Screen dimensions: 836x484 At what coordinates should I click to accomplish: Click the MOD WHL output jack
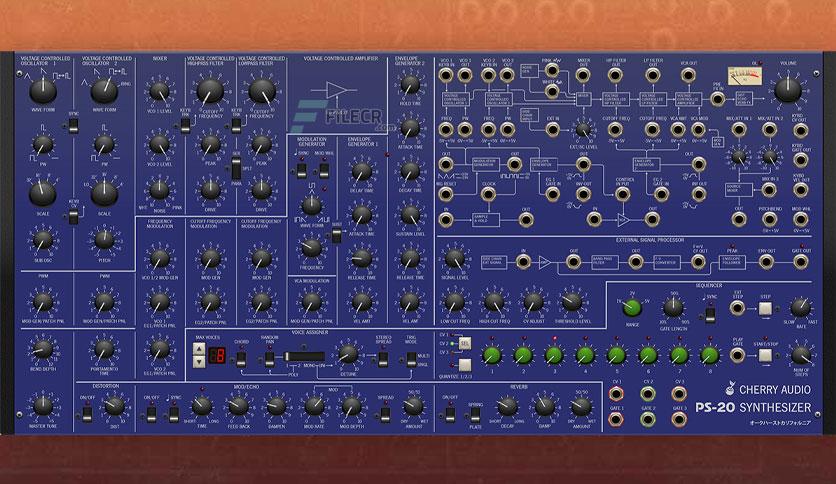(800, 219)
